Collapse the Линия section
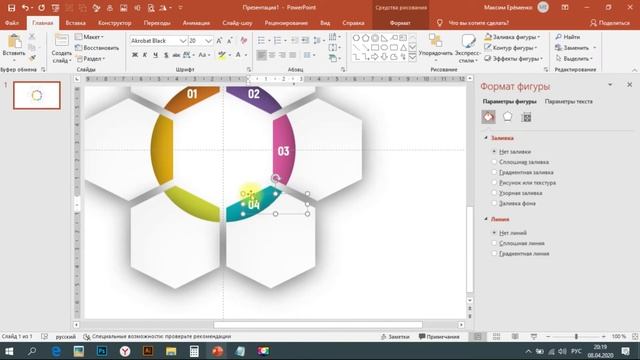The image size is (640, 360). pos(486,219)
